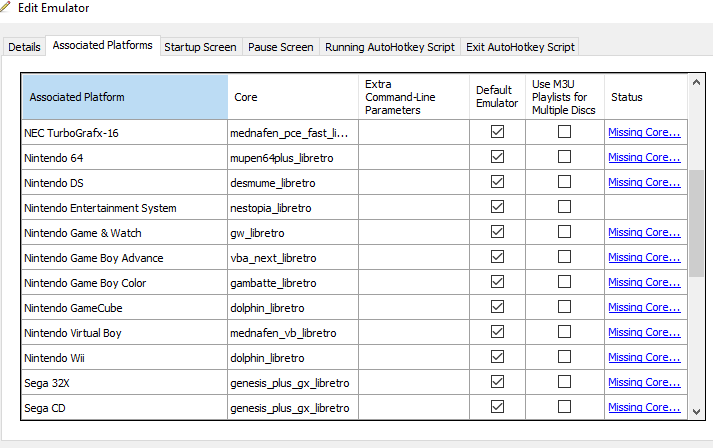The image size is (713, 448).
Task: Select the Sega 32X platform cell
Action: (125, 383)
